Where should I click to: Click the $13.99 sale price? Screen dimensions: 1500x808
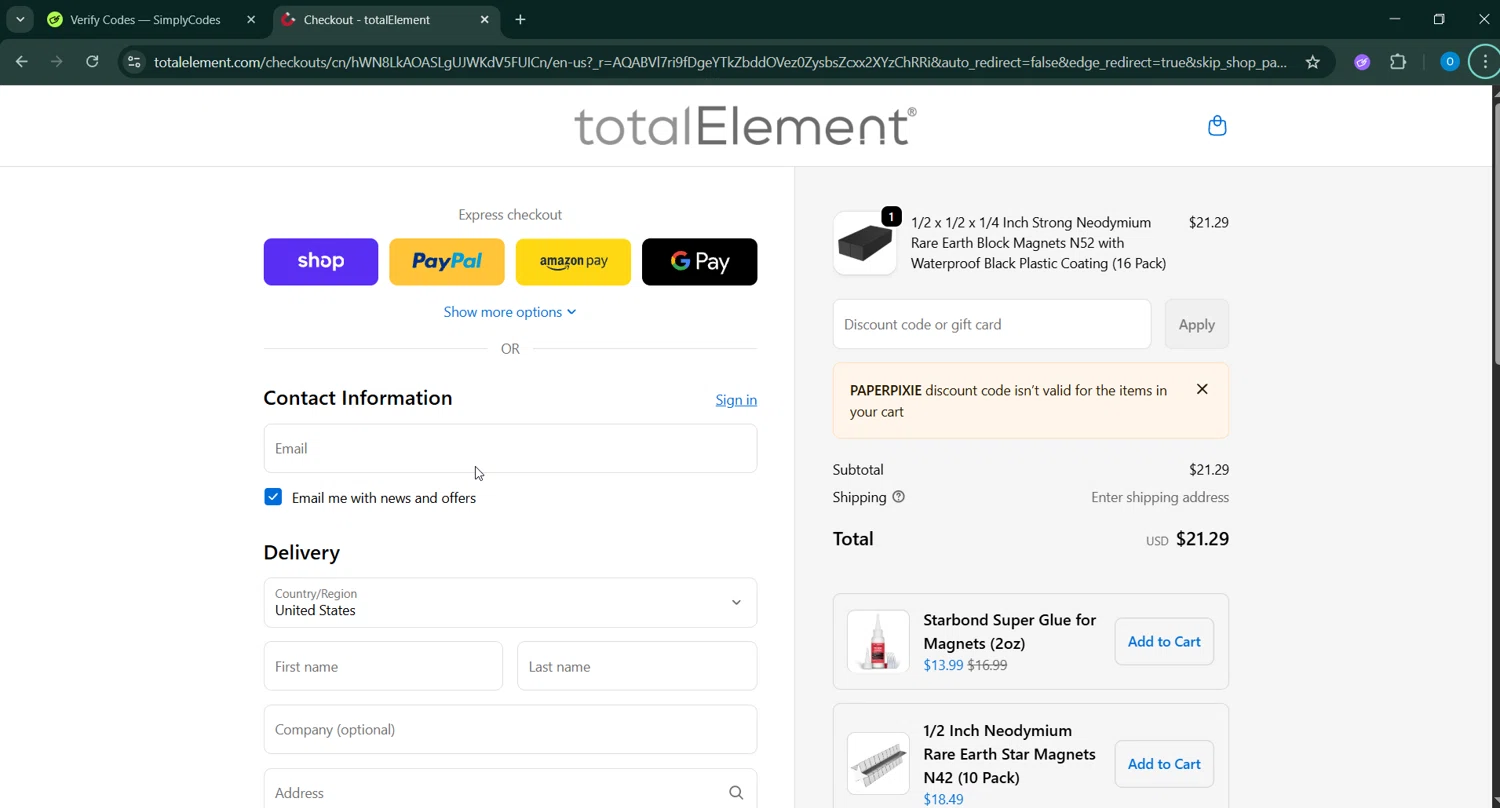point(943,665)
